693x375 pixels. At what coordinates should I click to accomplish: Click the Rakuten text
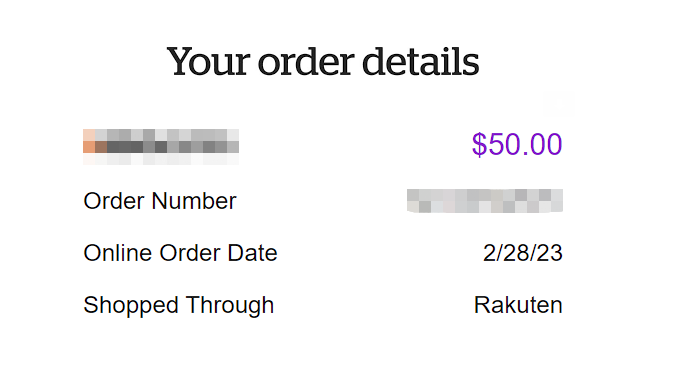518,305
